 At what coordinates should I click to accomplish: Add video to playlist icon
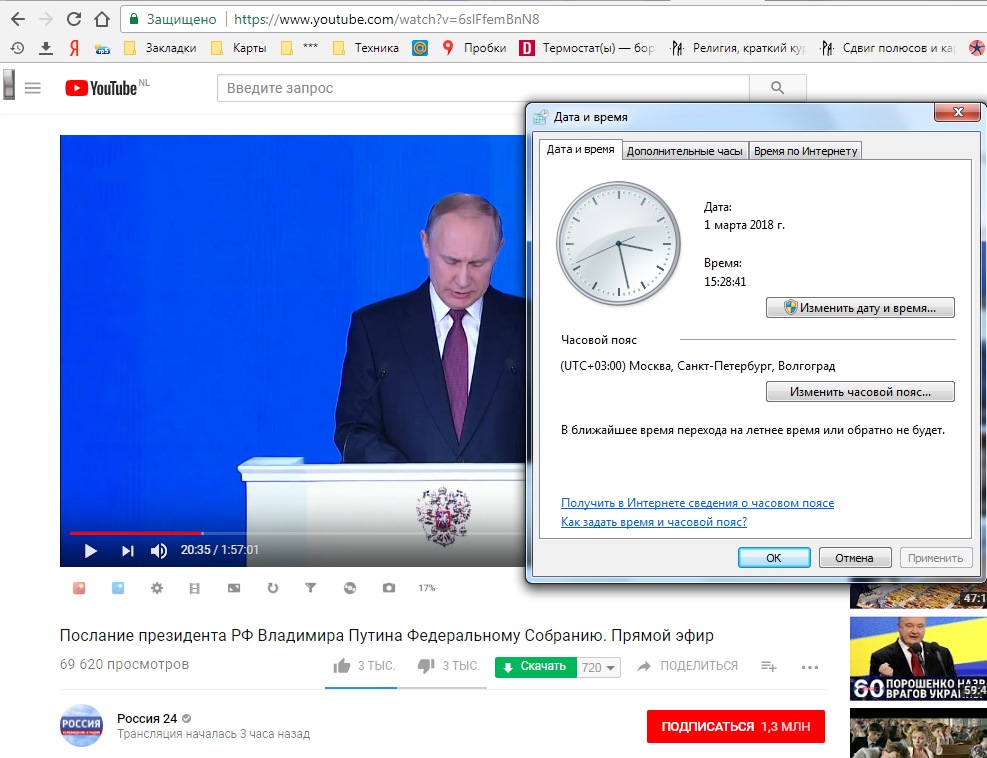tap(769, 666)
